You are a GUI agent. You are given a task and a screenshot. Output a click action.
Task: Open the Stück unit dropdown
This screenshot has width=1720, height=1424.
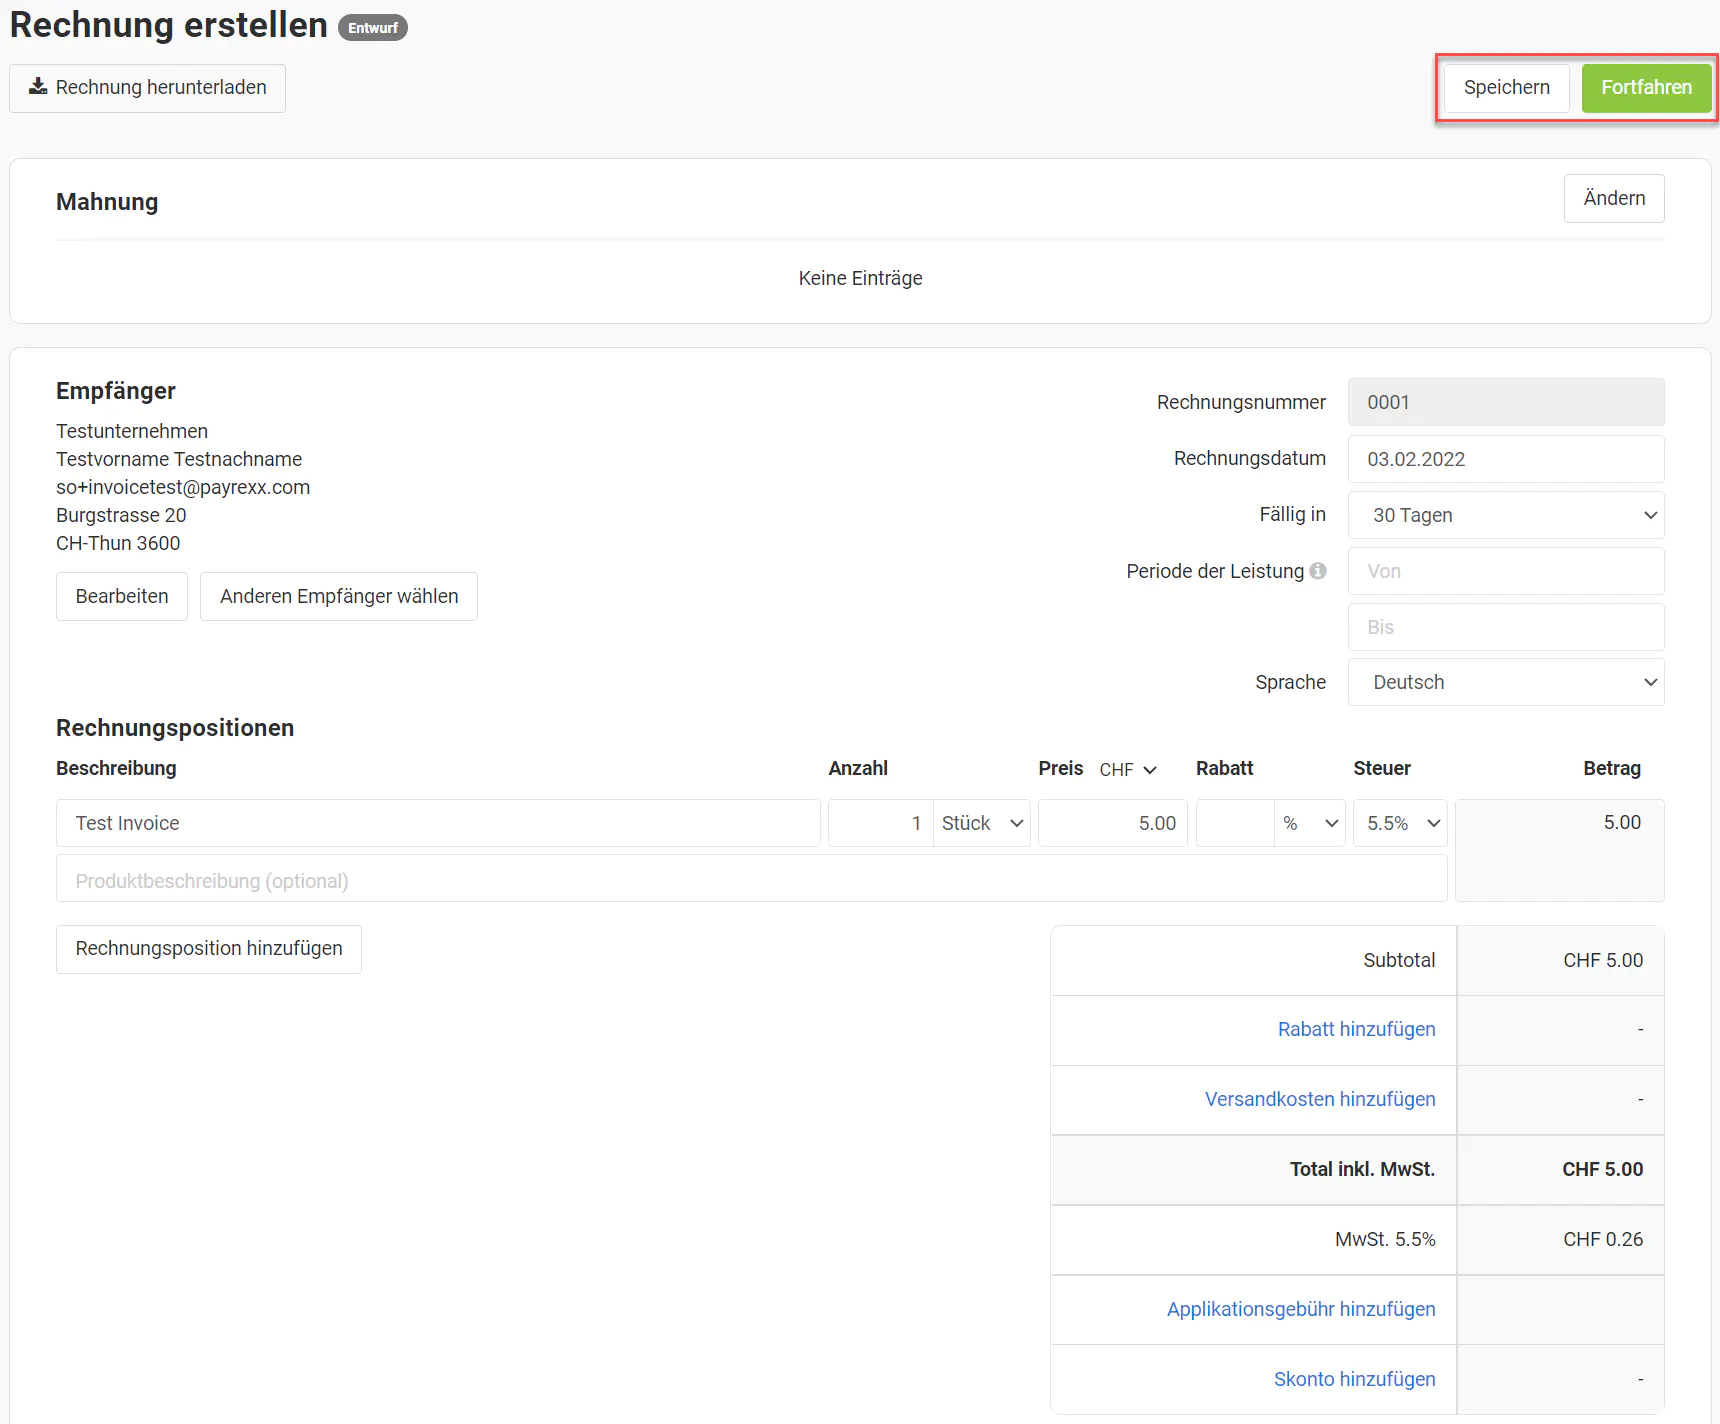981,823
